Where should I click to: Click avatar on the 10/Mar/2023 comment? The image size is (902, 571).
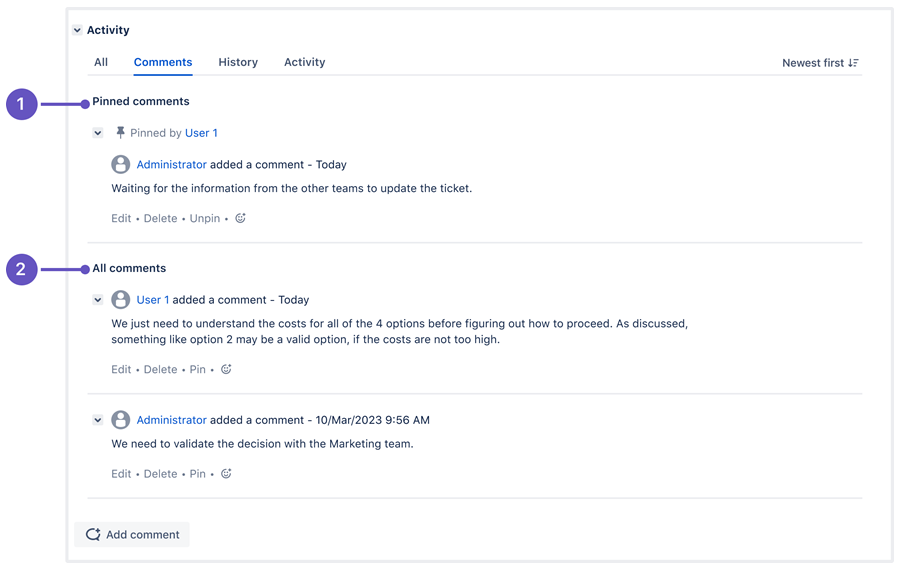point(120,420)
